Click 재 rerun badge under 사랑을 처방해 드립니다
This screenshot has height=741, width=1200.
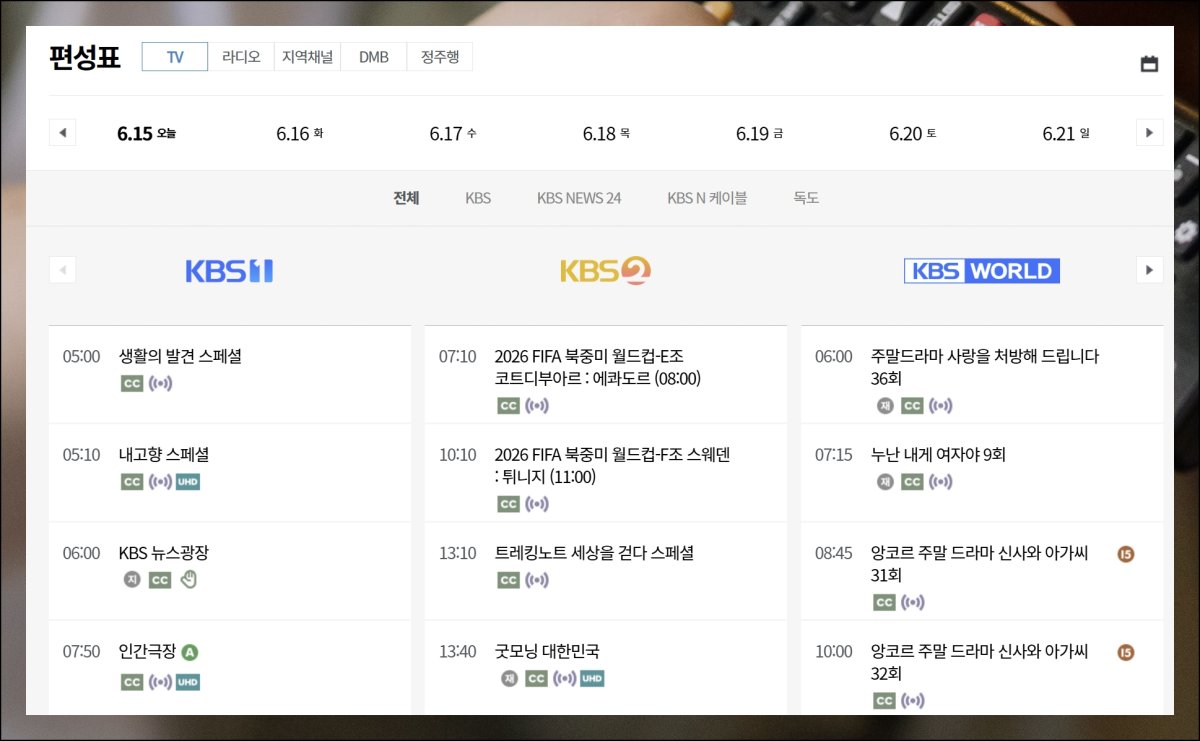point(885,406)
